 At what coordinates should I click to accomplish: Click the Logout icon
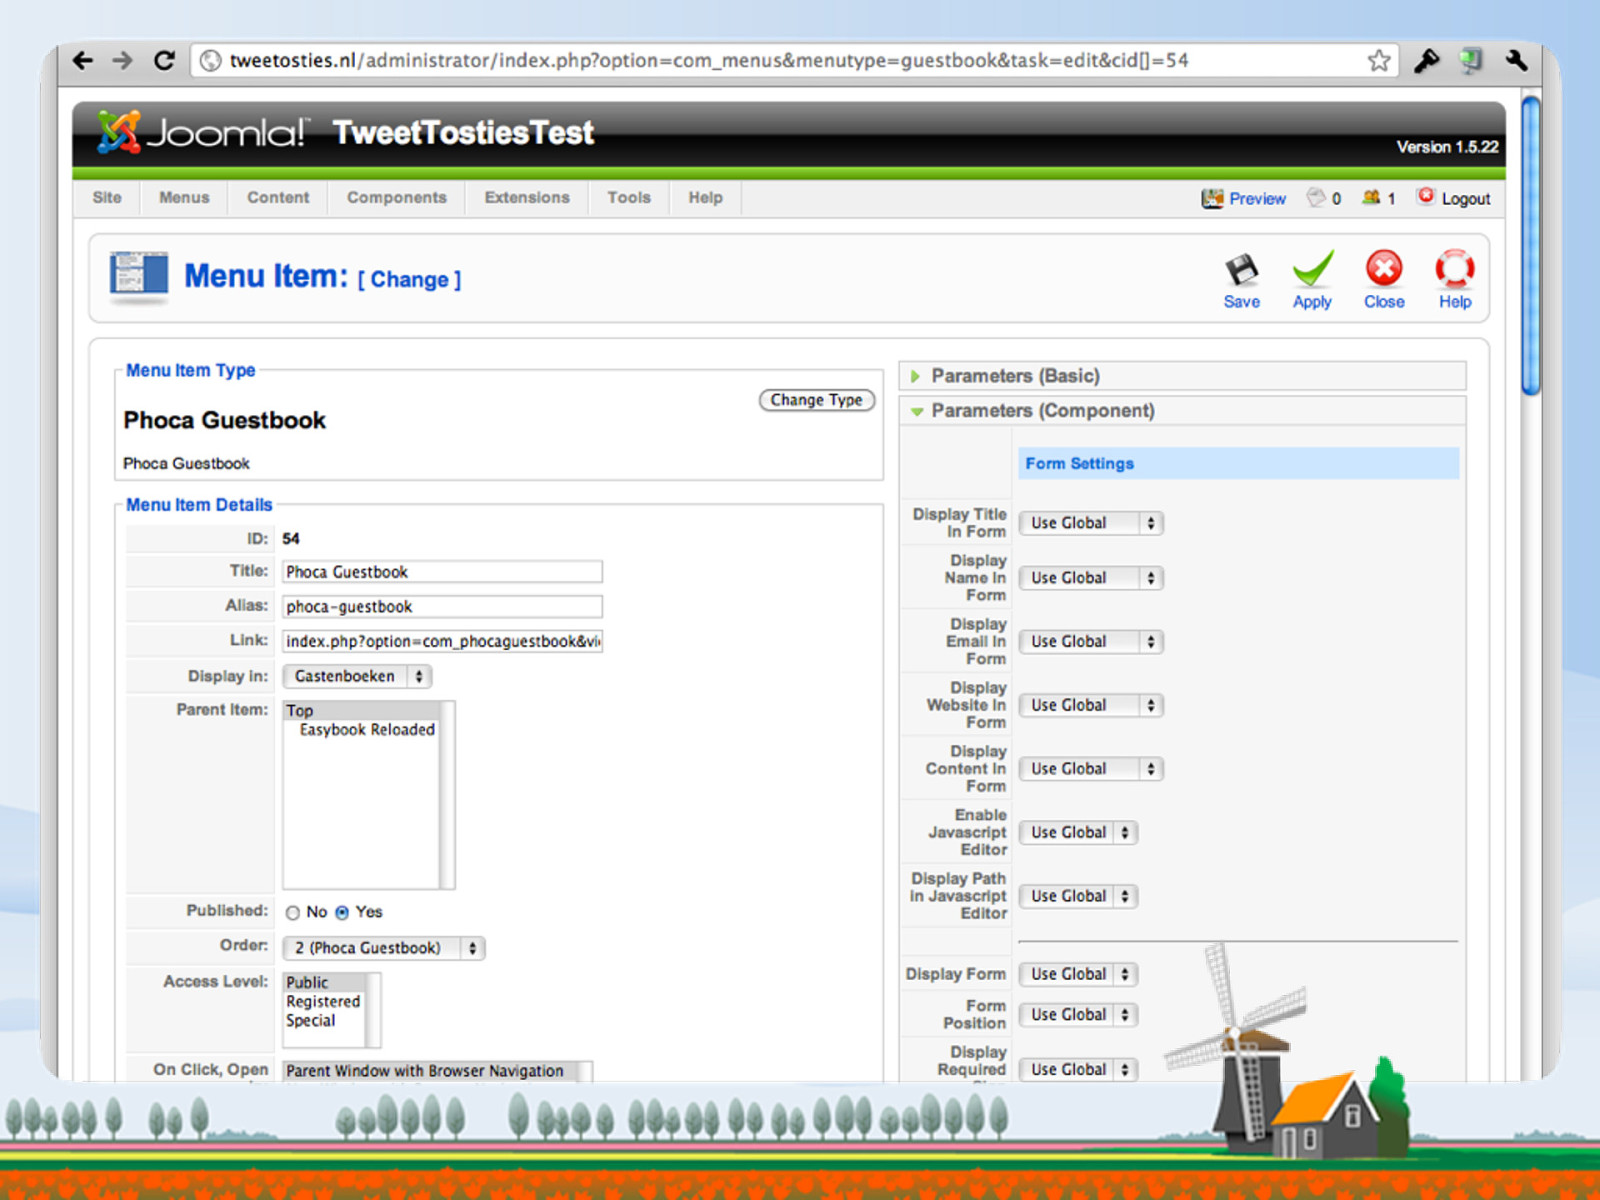(1426, 196)
